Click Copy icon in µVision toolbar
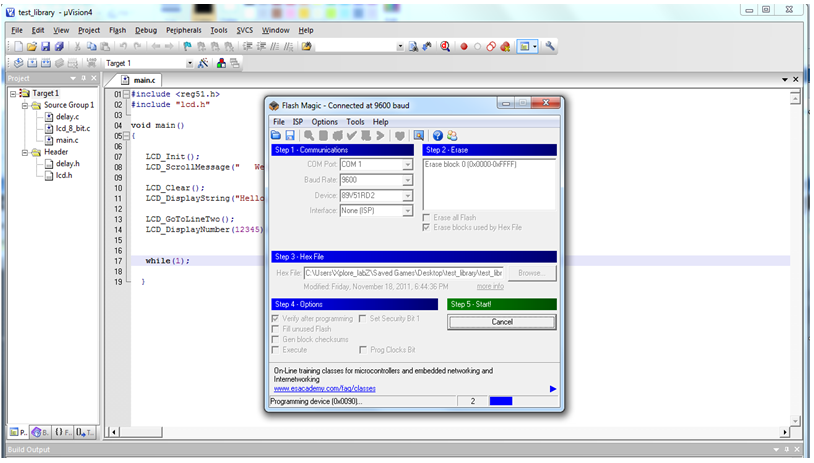 pyautogui.click(x=91, y=47)
